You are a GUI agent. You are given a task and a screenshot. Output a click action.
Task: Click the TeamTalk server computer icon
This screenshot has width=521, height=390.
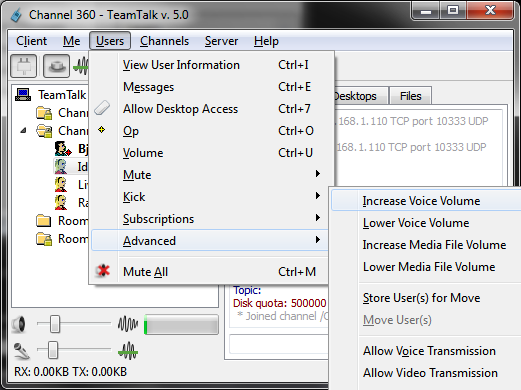tap(23, 95)
